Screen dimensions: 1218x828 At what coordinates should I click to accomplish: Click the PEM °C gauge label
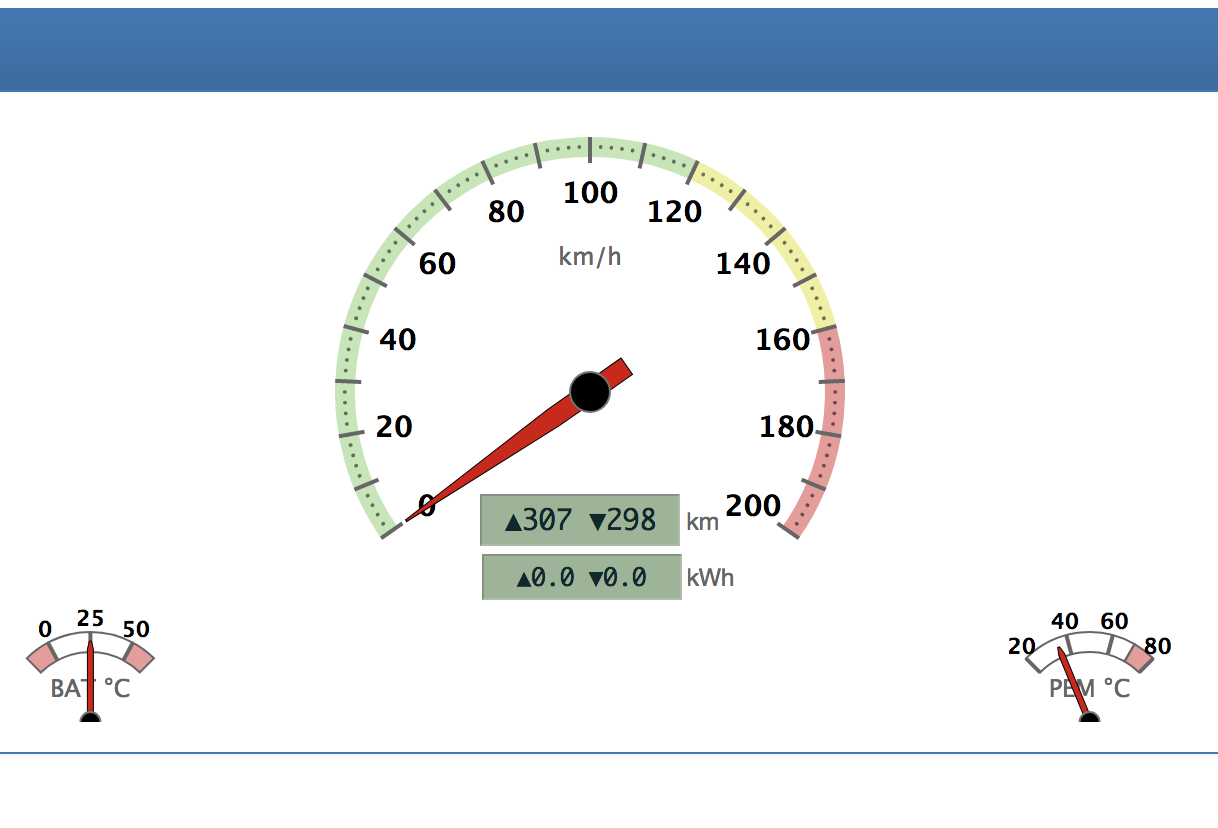[1089, 688]
